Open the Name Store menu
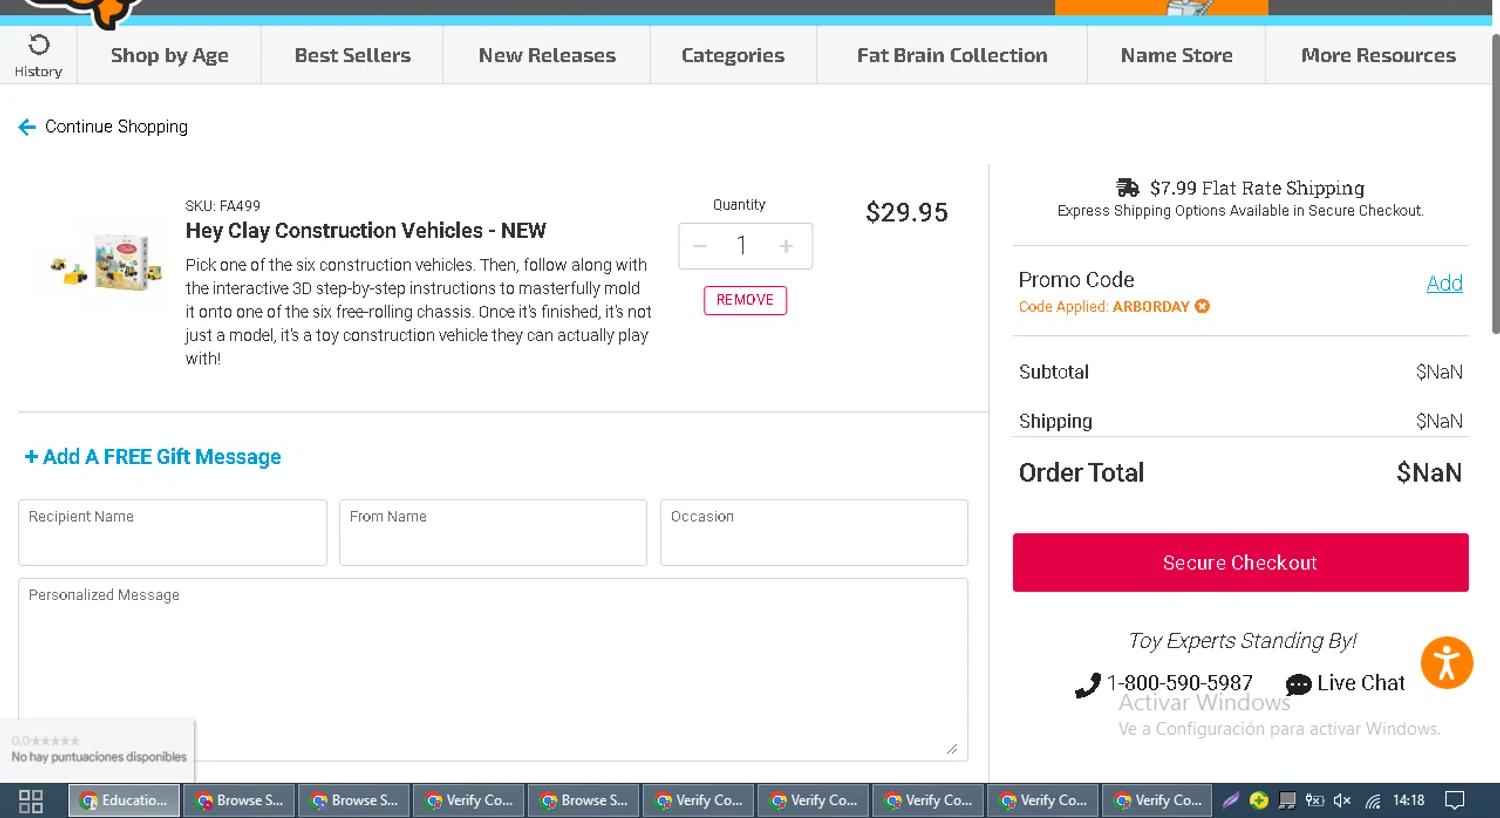 [1177, 55]
